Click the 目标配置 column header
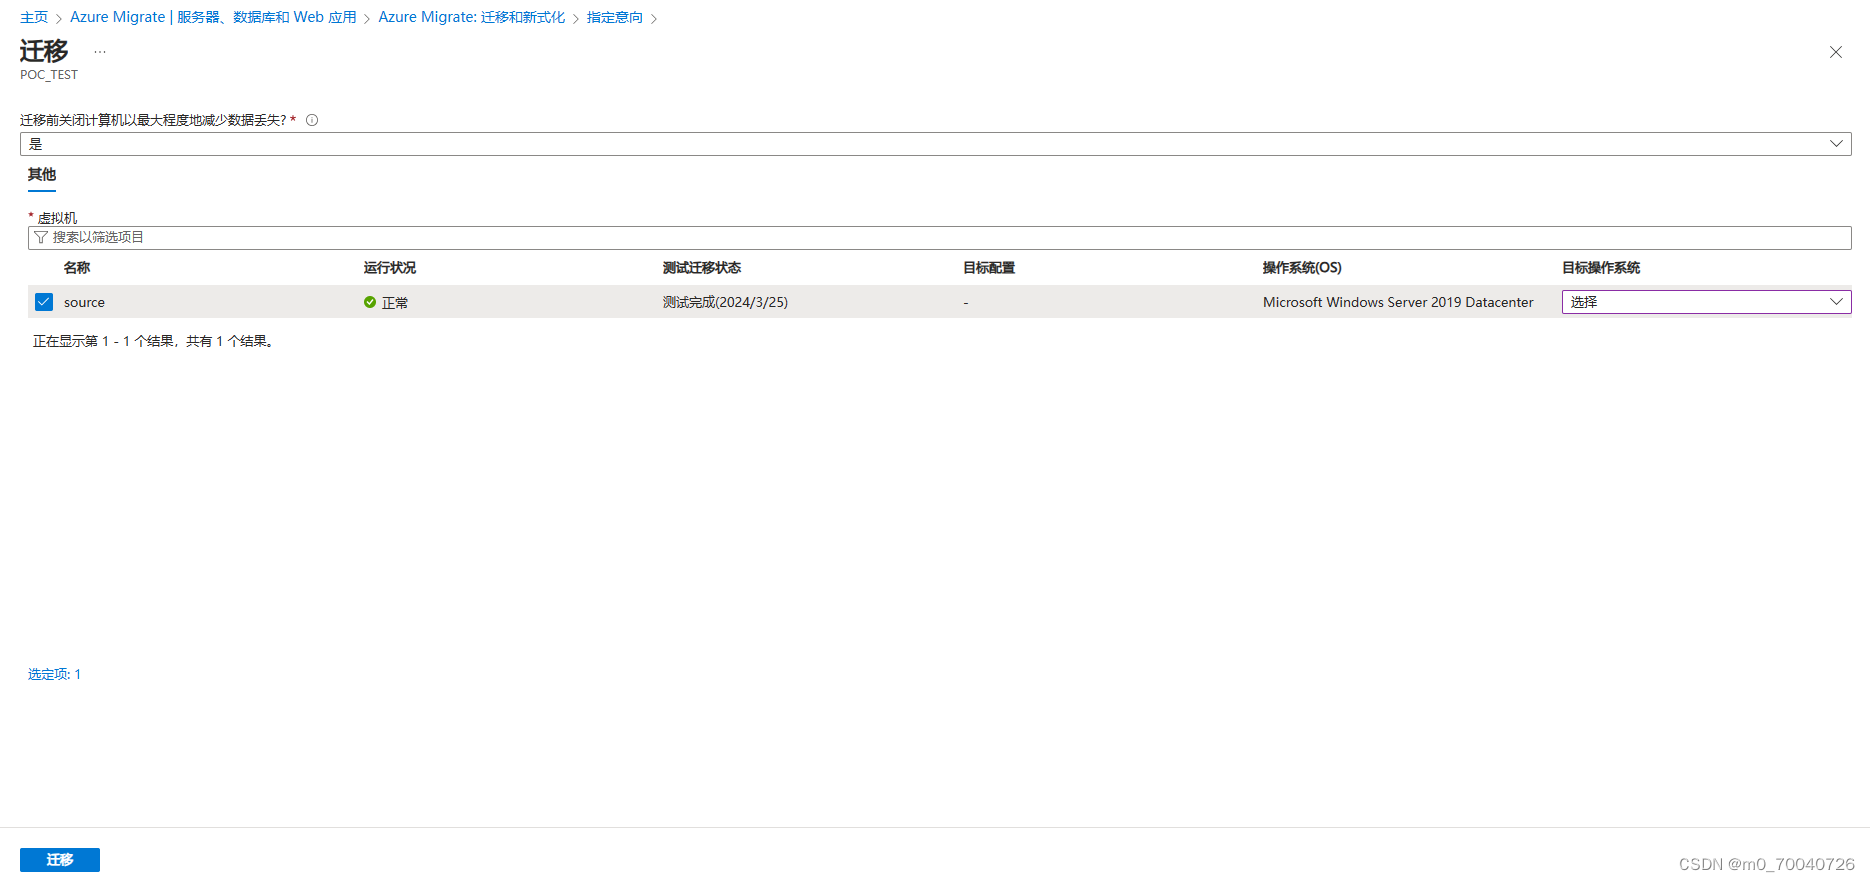Screen dimensions: 1870x882 click(x=989, y=268)
